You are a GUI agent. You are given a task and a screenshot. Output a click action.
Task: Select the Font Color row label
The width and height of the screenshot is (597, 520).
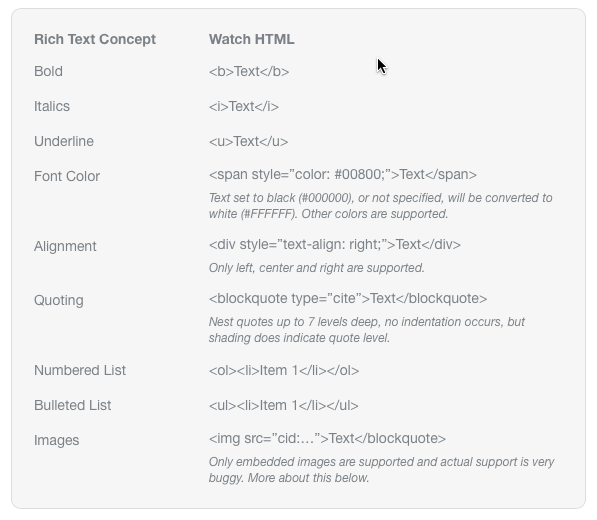click(x=67, y=176)
